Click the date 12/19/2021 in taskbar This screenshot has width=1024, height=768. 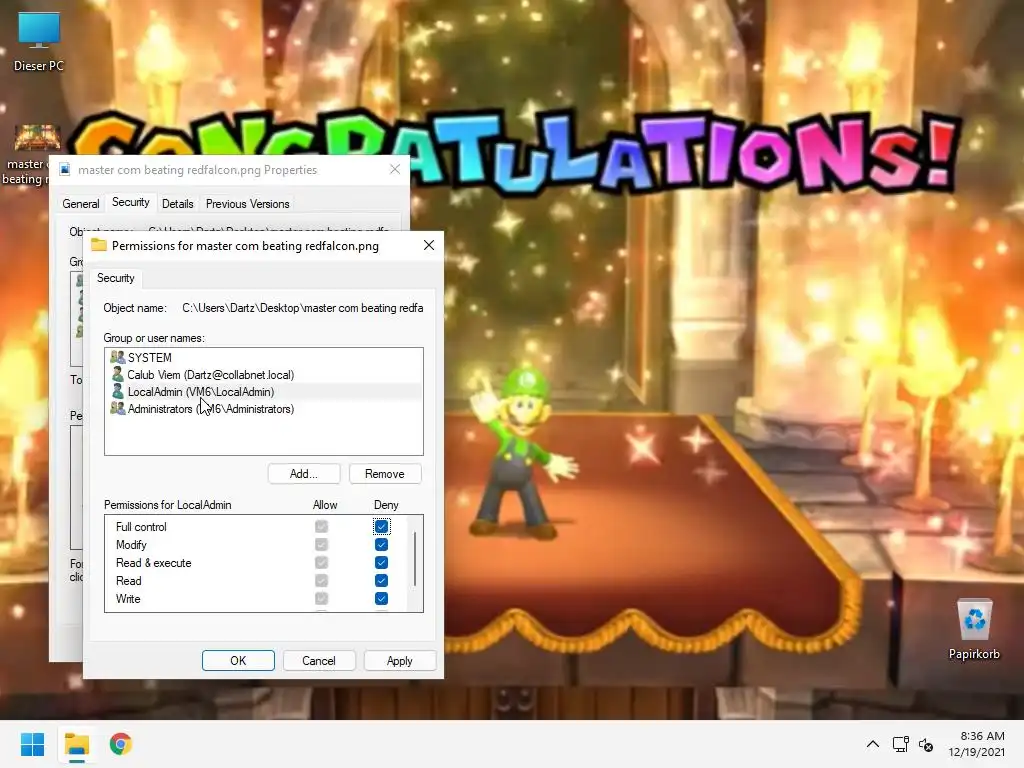pos(976,752)
